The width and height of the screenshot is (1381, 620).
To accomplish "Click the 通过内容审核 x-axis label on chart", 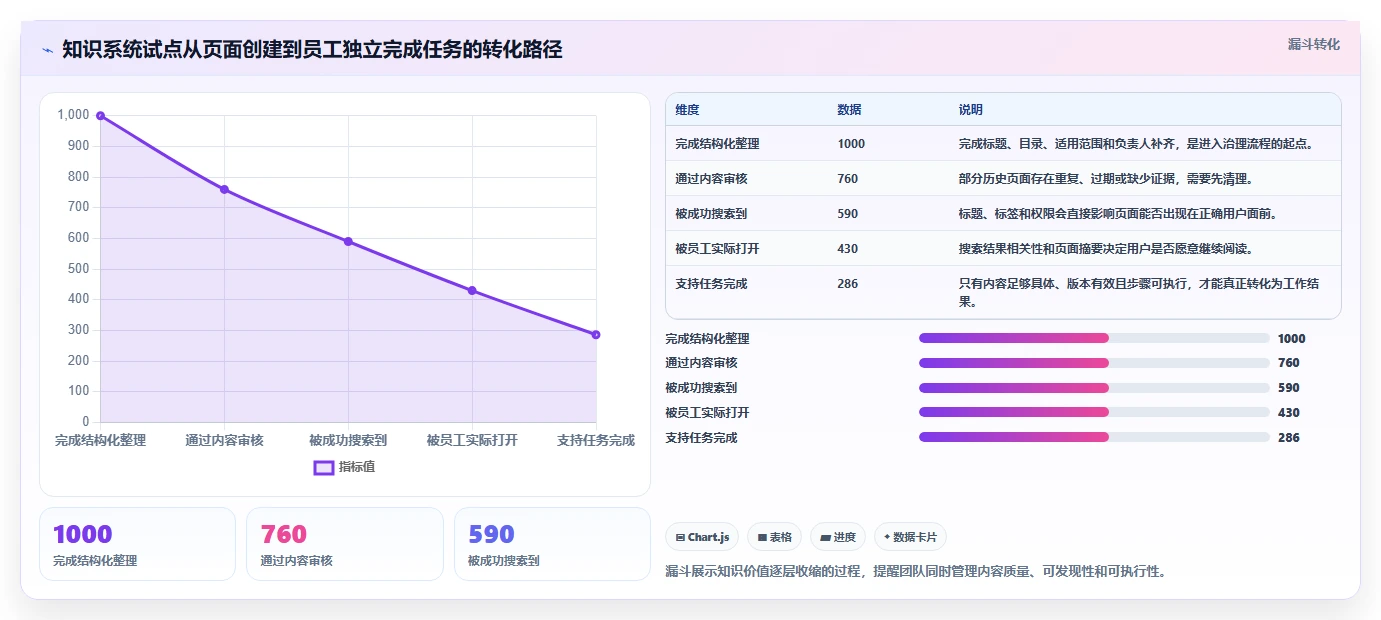I will click(x=224, y=440).
